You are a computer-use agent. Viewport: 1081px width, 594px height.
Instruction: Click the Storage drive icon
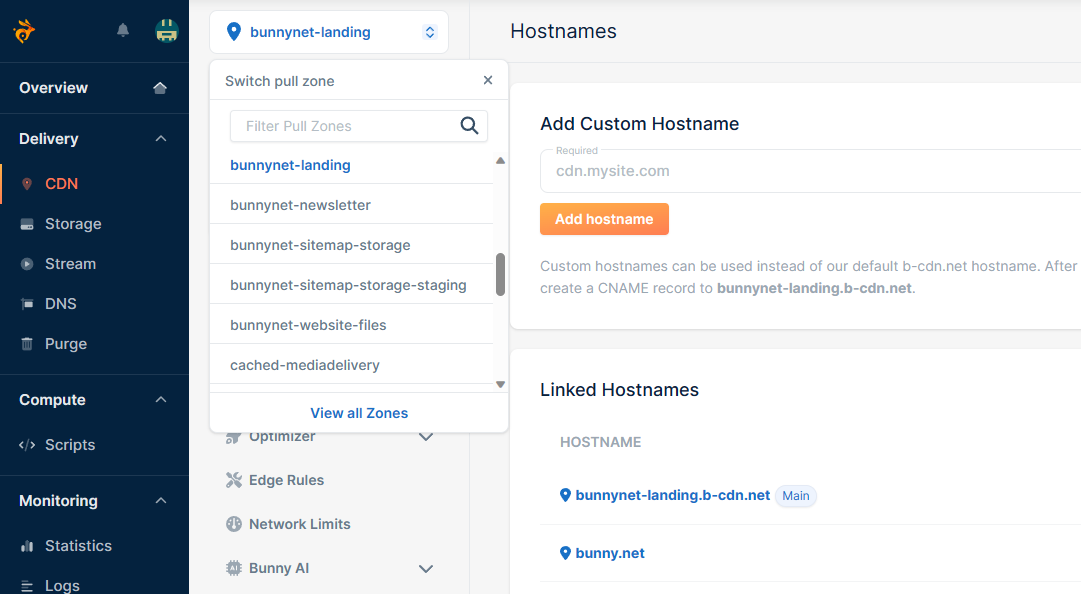[27, 224]
